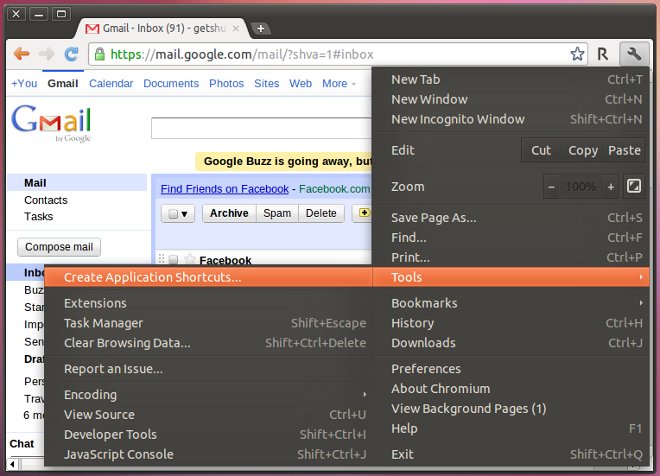660x476 pixels.
Task: Decrease zoom with the minus button
Action: (551, 186)
